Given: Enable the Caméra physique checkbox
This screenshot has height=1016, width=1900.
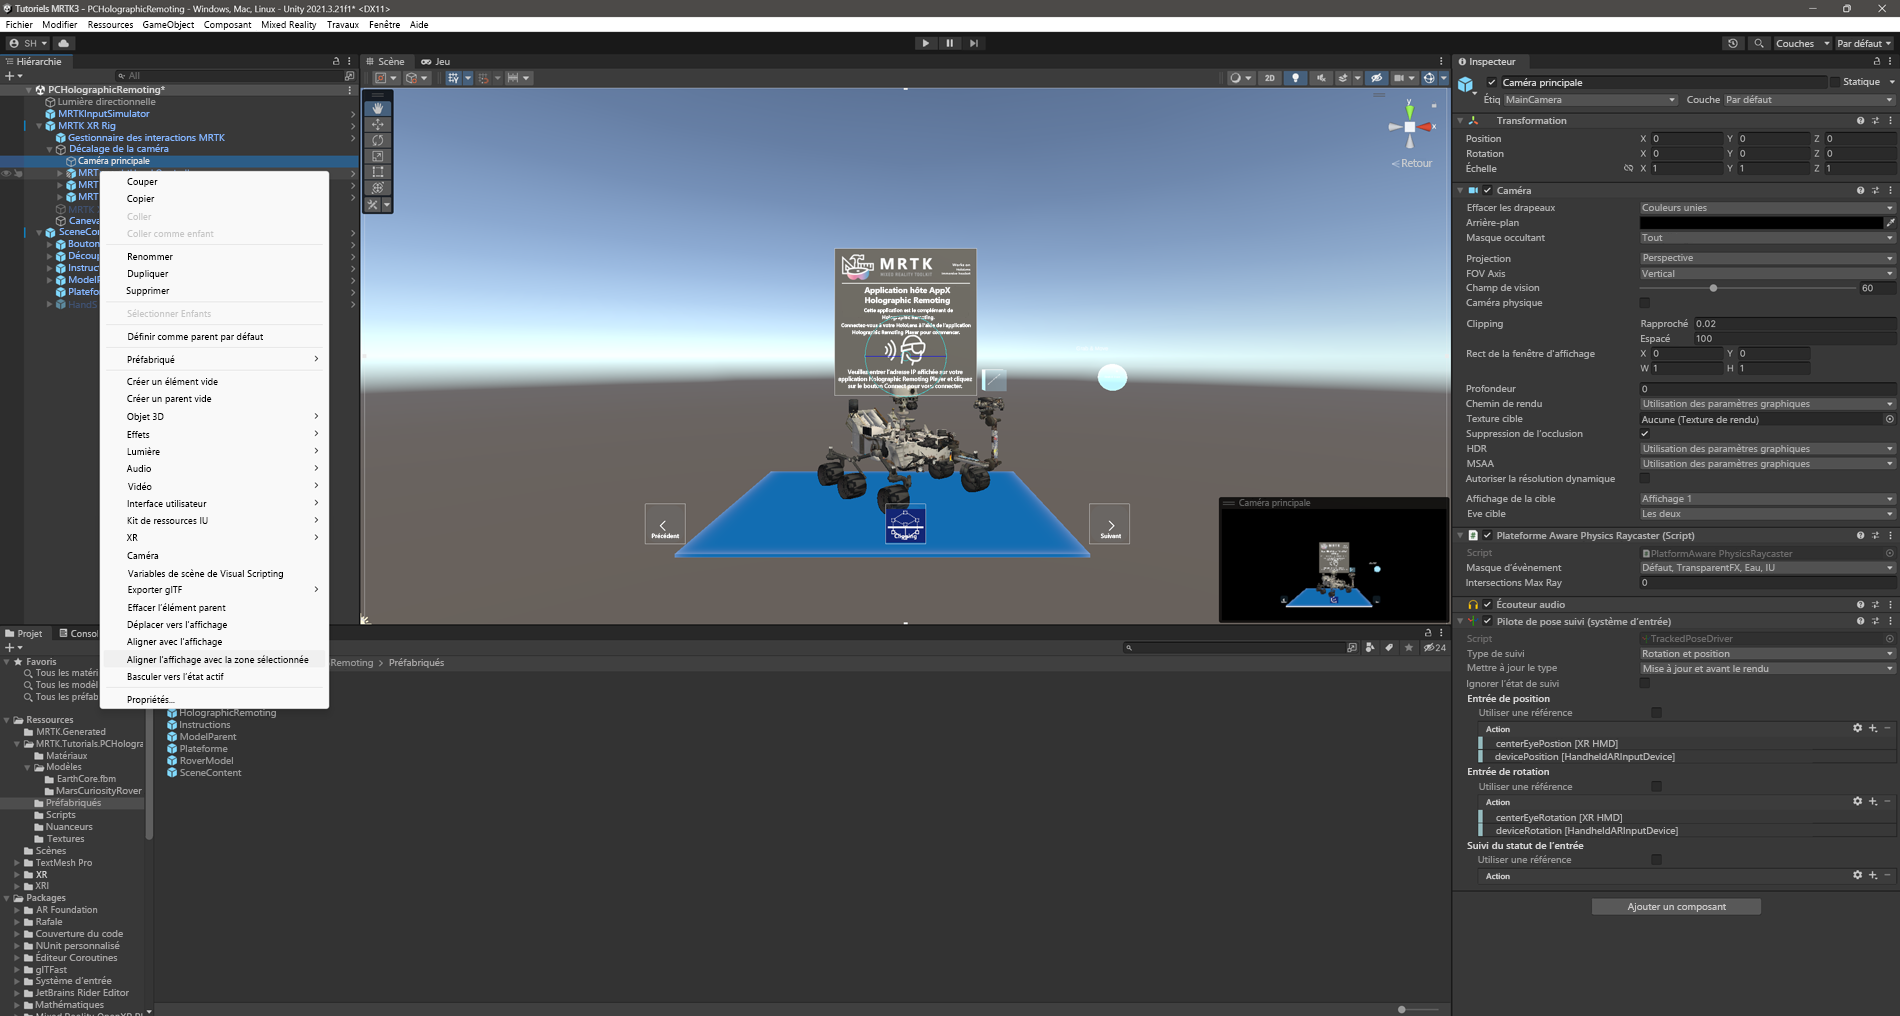Looking at the screenshot, I should pos(1645,303).
